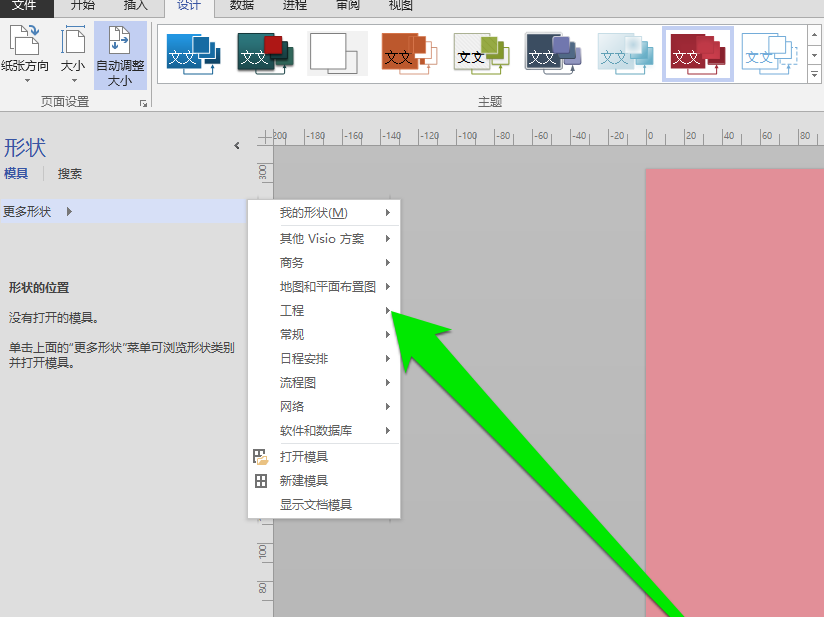Open the 页面设置 dialog launcher
The width and height of the screenshot is (824, 617).
point(144,101)
